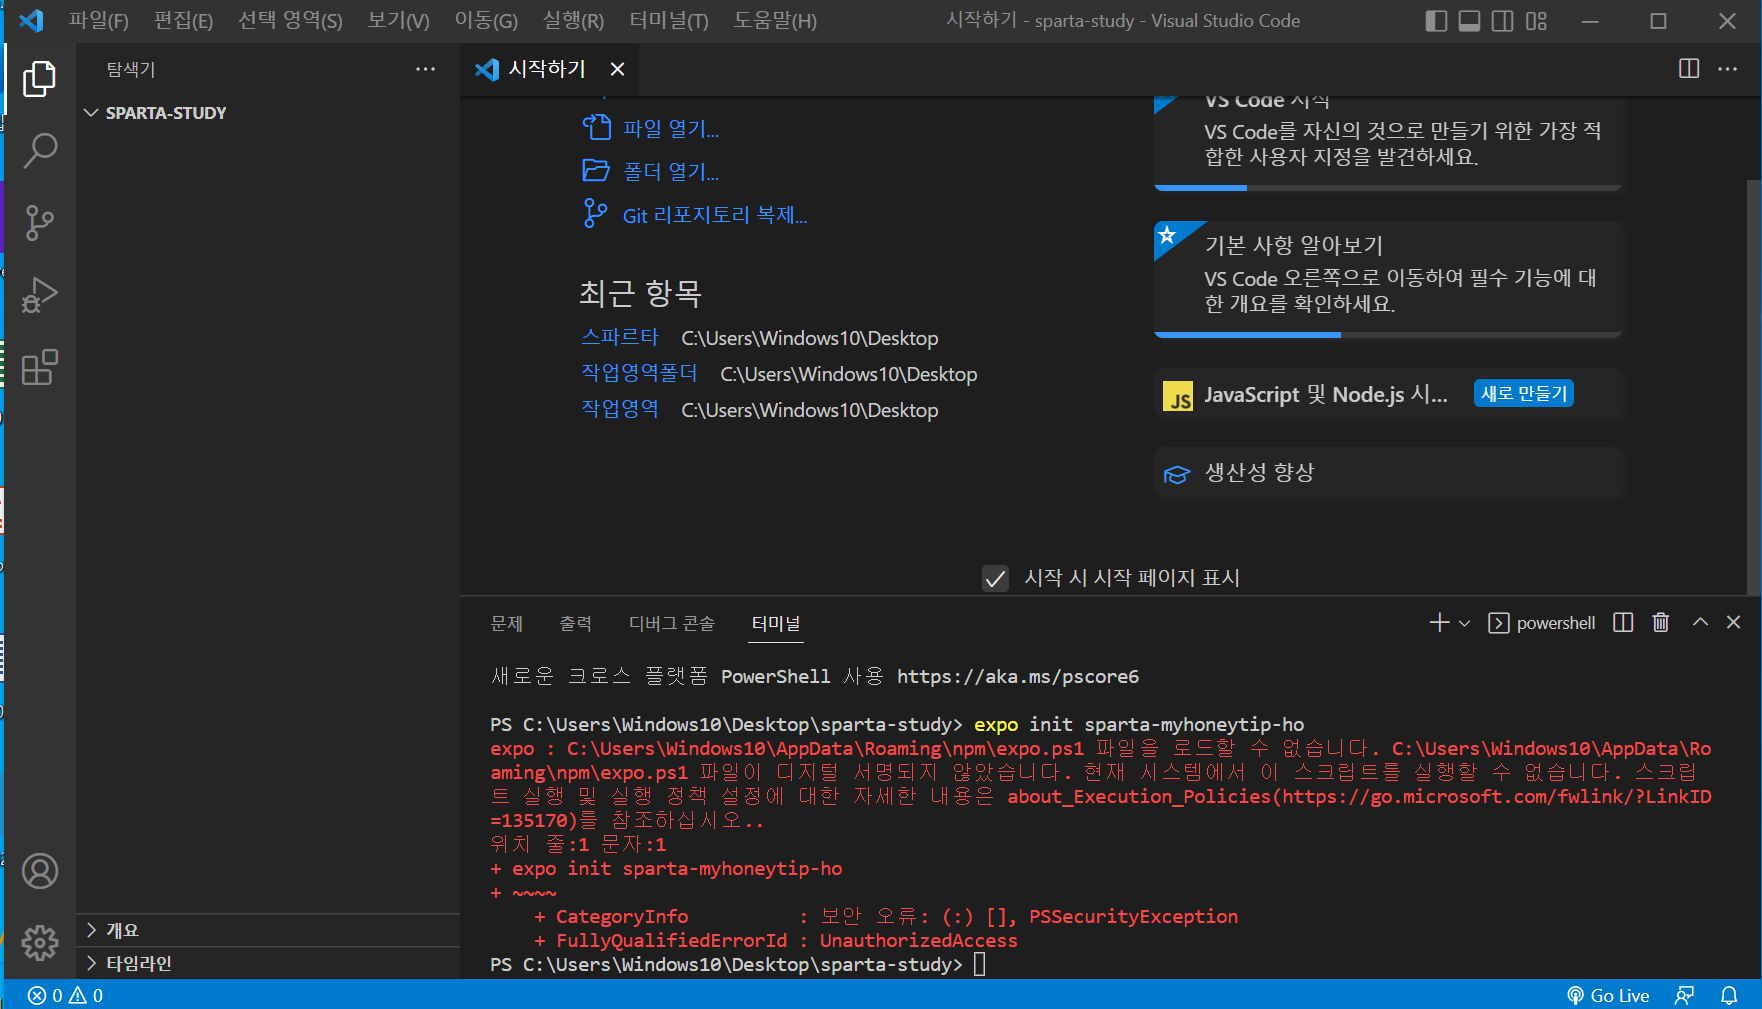This screenshot has height=1009, width=1762.
Task: Toggle bottom panel layout icon
Action: pos(1469,21)
